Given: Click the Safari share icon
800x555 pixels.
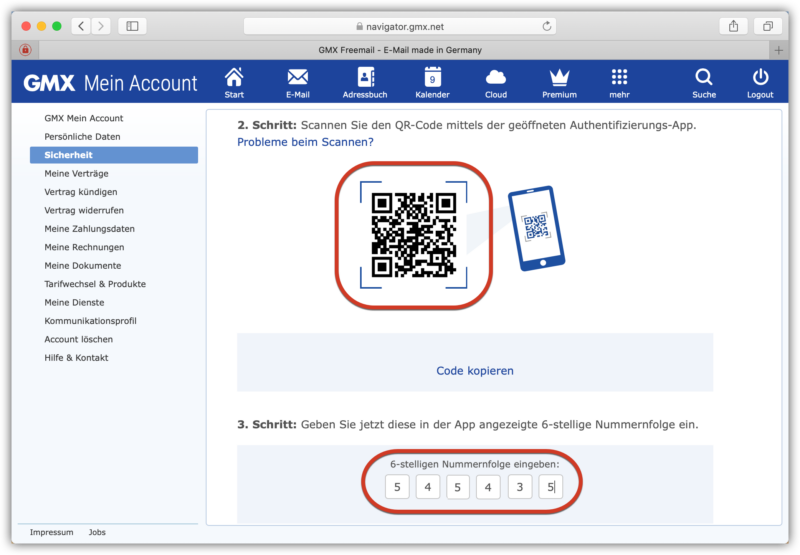Looking at the screenshot, I should tap(733, 25).
